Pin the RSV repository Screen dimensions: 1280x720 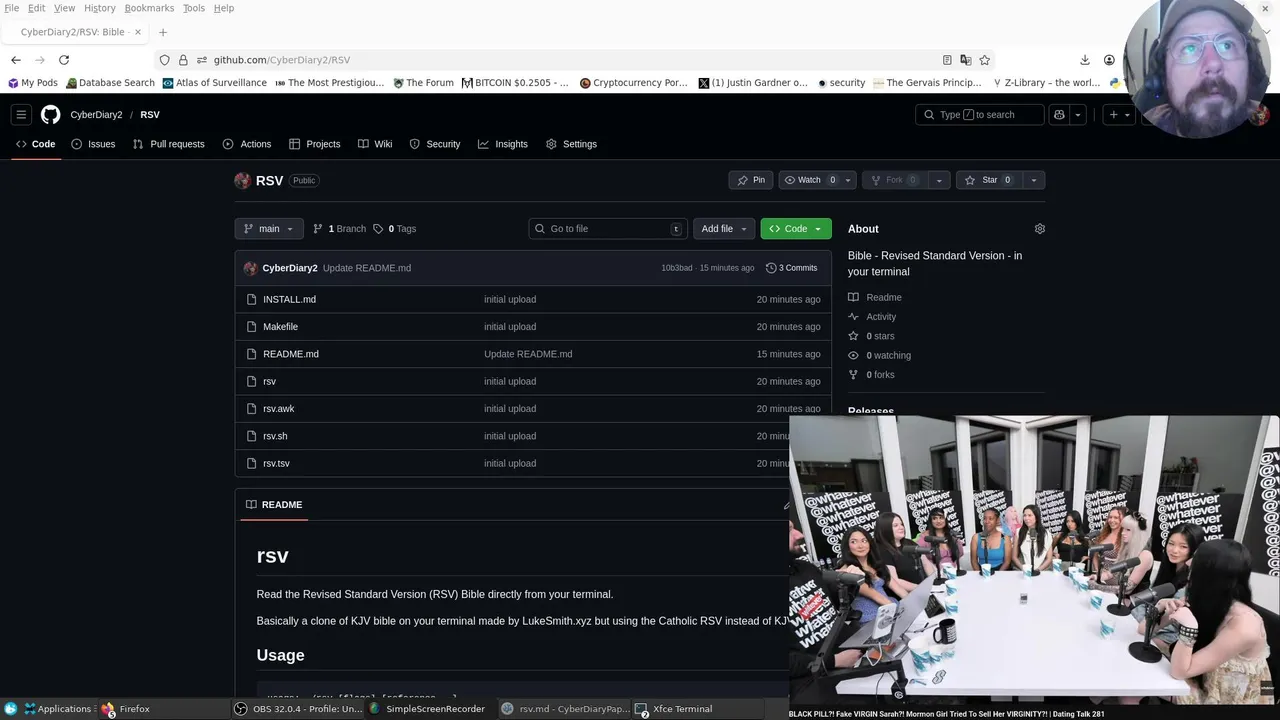coord(751,180)
